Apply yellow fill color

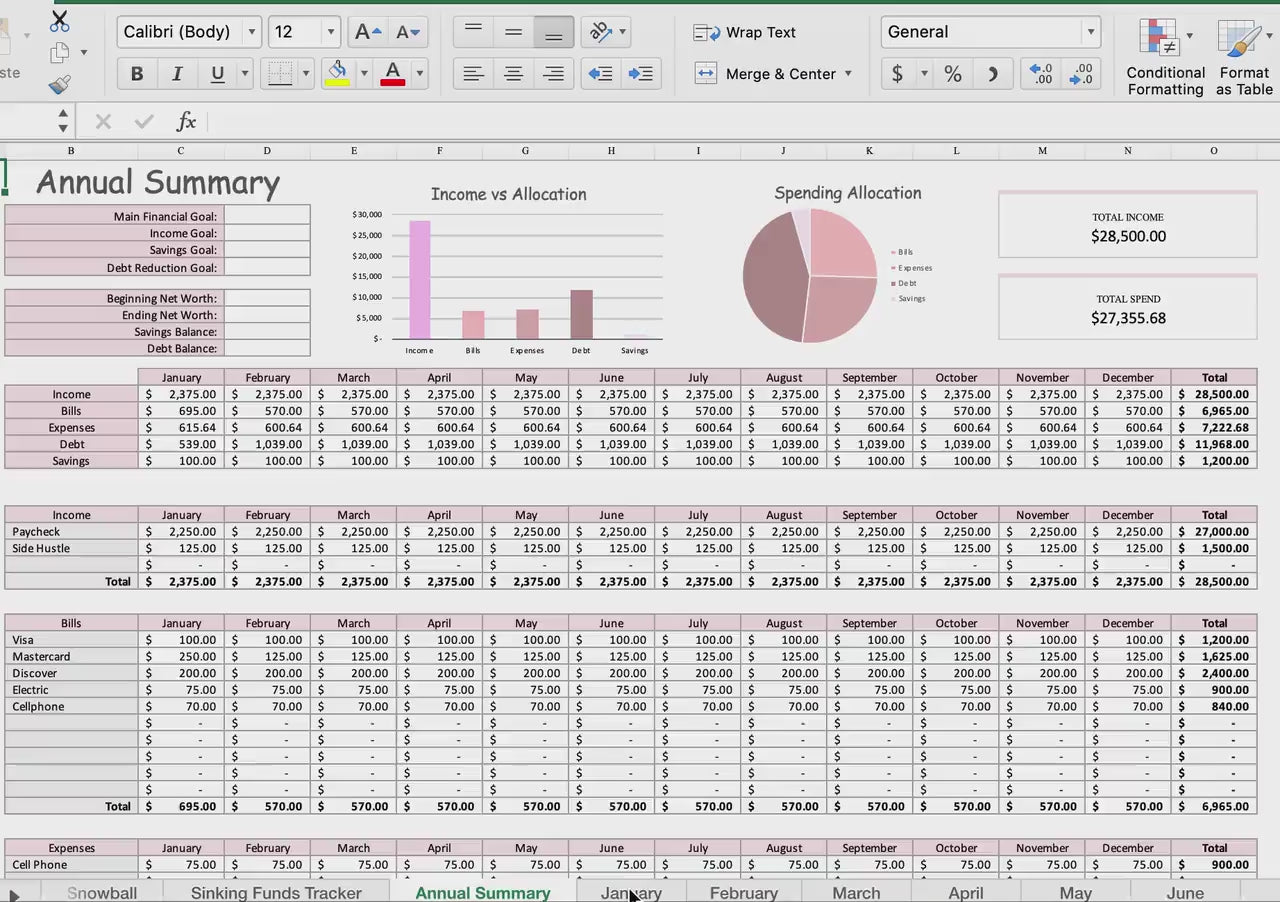[x=337, y=73]
